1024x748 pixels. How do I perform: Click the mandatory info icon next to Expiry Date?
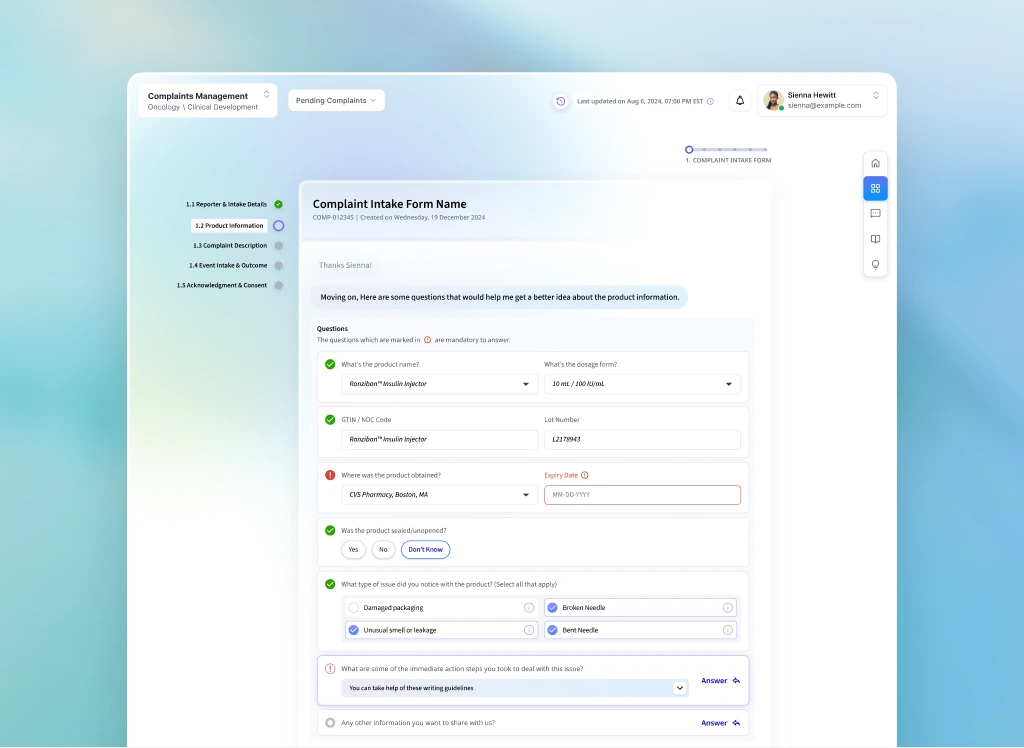click(584, 476)
